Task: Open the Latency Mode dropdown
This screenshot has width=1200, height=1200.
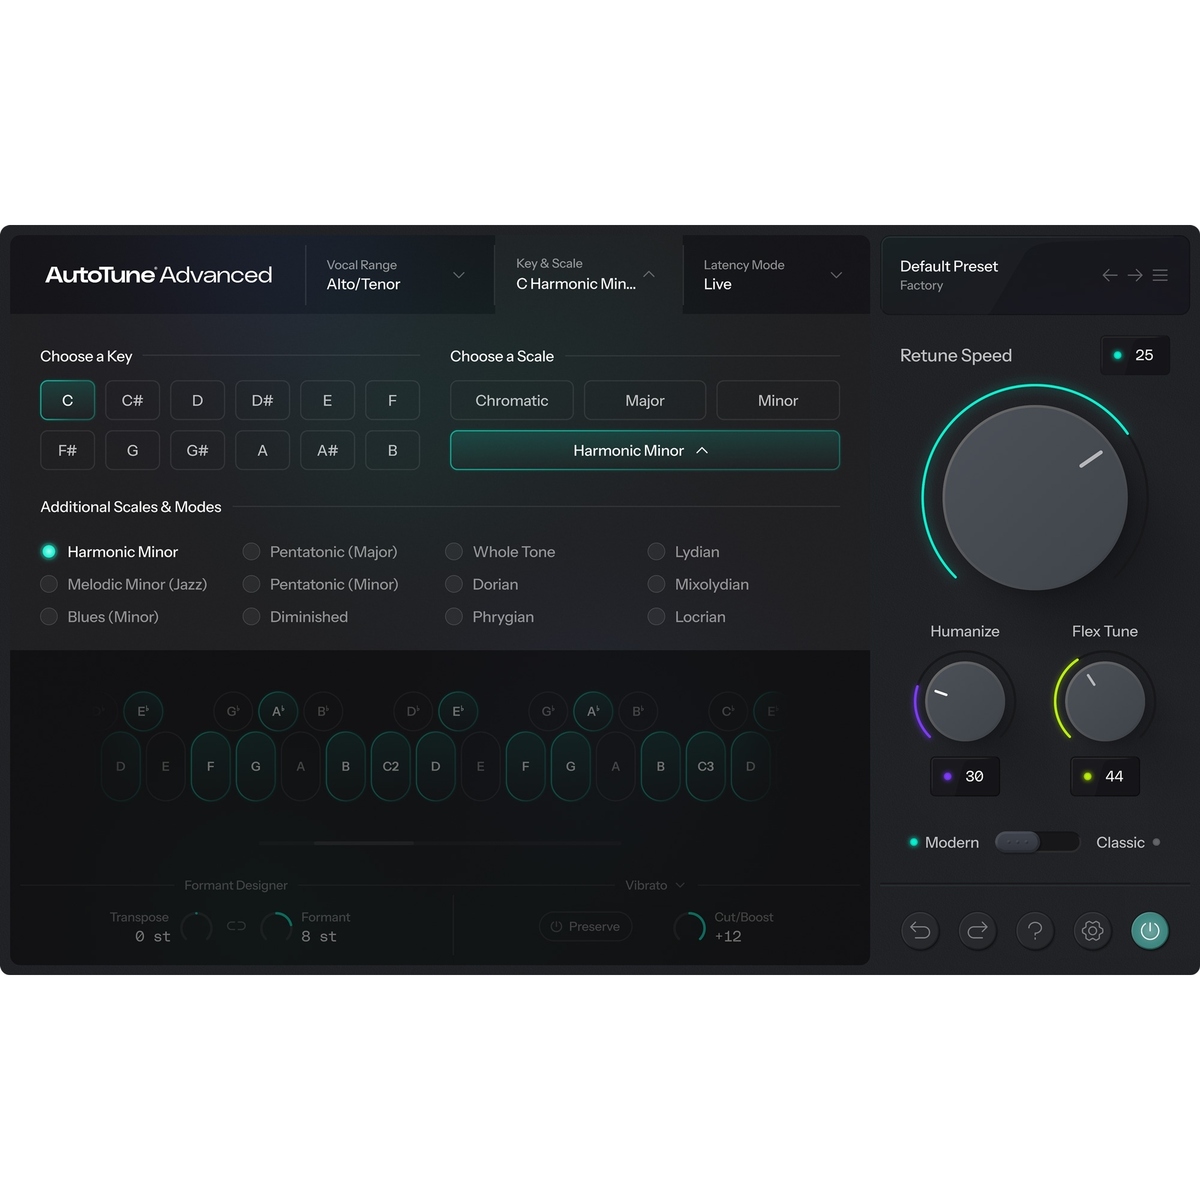Action: coord(836,275)
